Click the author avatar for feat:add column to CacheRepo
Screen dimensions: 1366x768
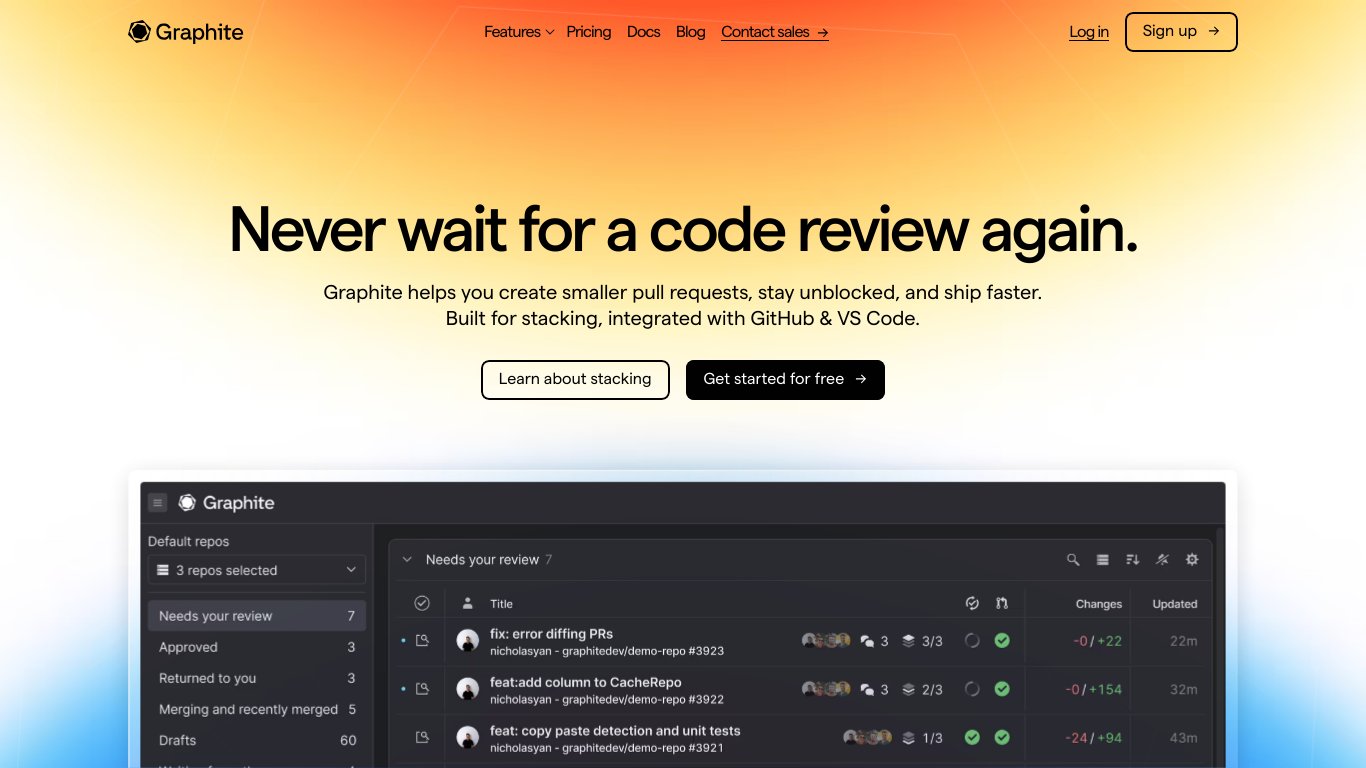pos(467,689)
